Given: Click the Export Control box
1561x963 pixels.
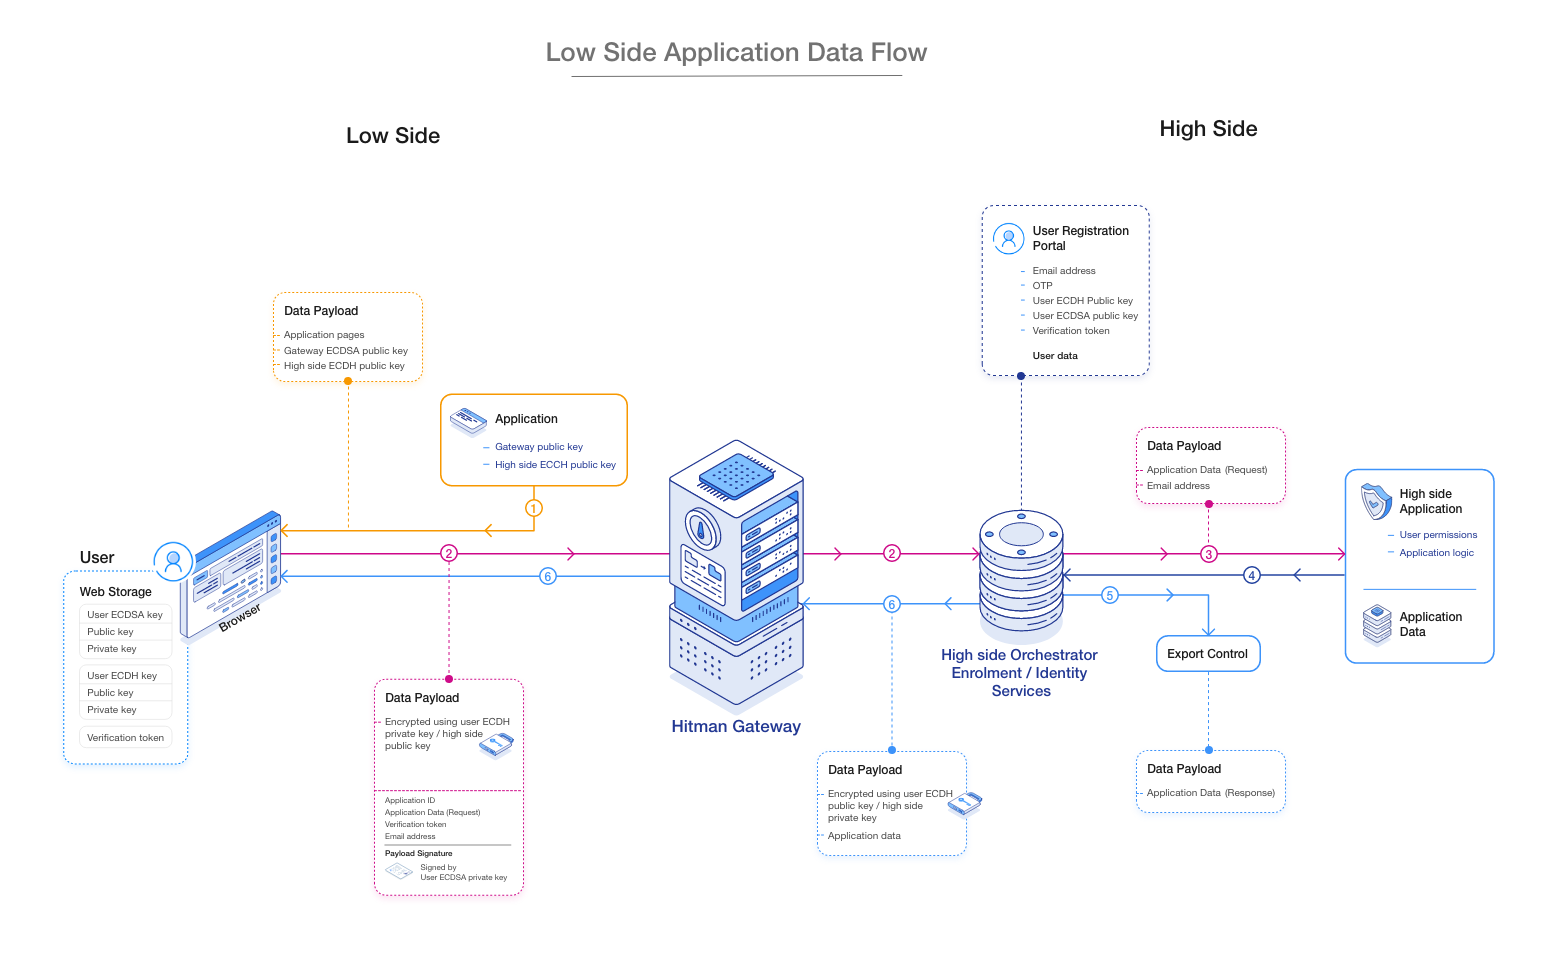Looking at the screenshot, I should point(1207,654).
